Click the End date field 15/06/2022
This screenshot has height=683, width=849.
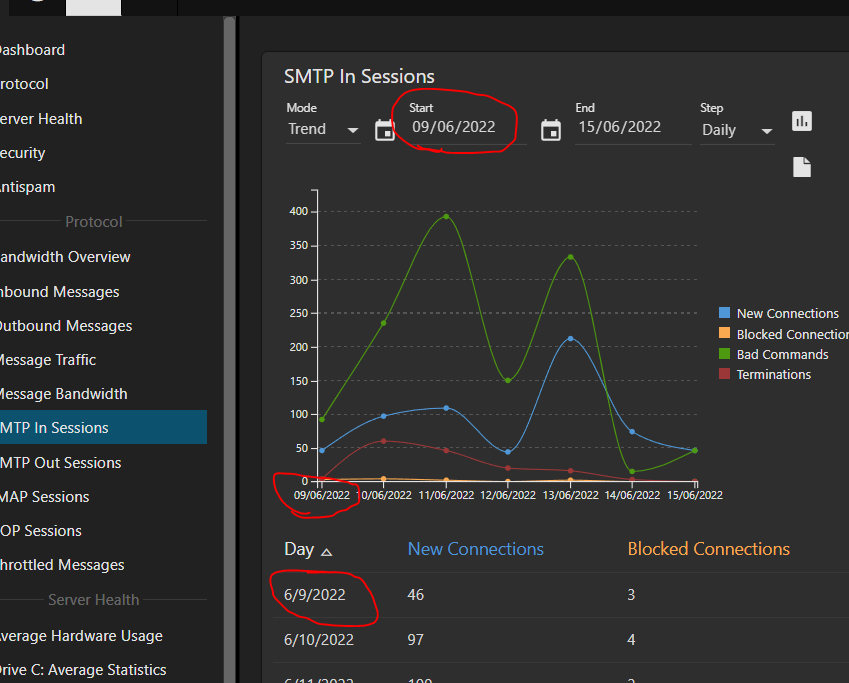(618, 128)
